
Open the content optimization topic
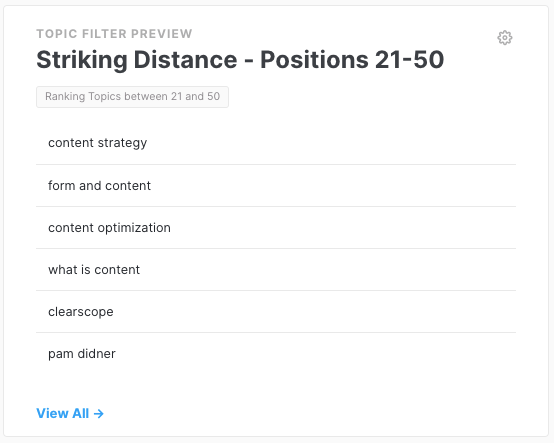276,228
